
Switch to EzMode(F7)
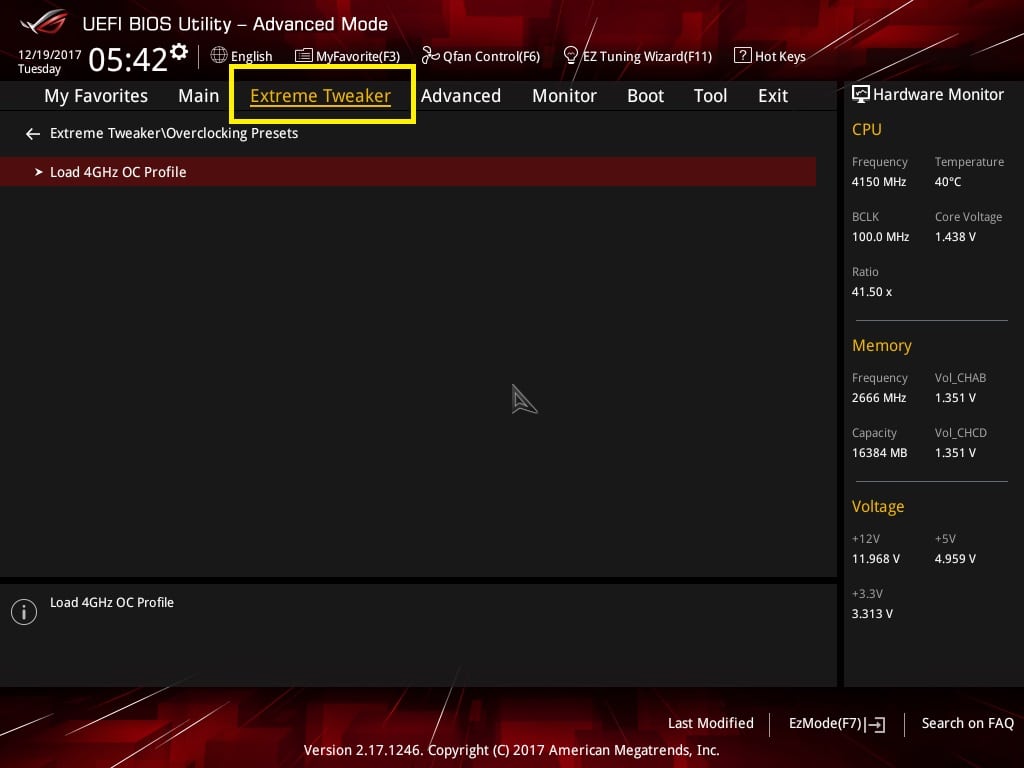pyautogui.click(x=825, y=723)
